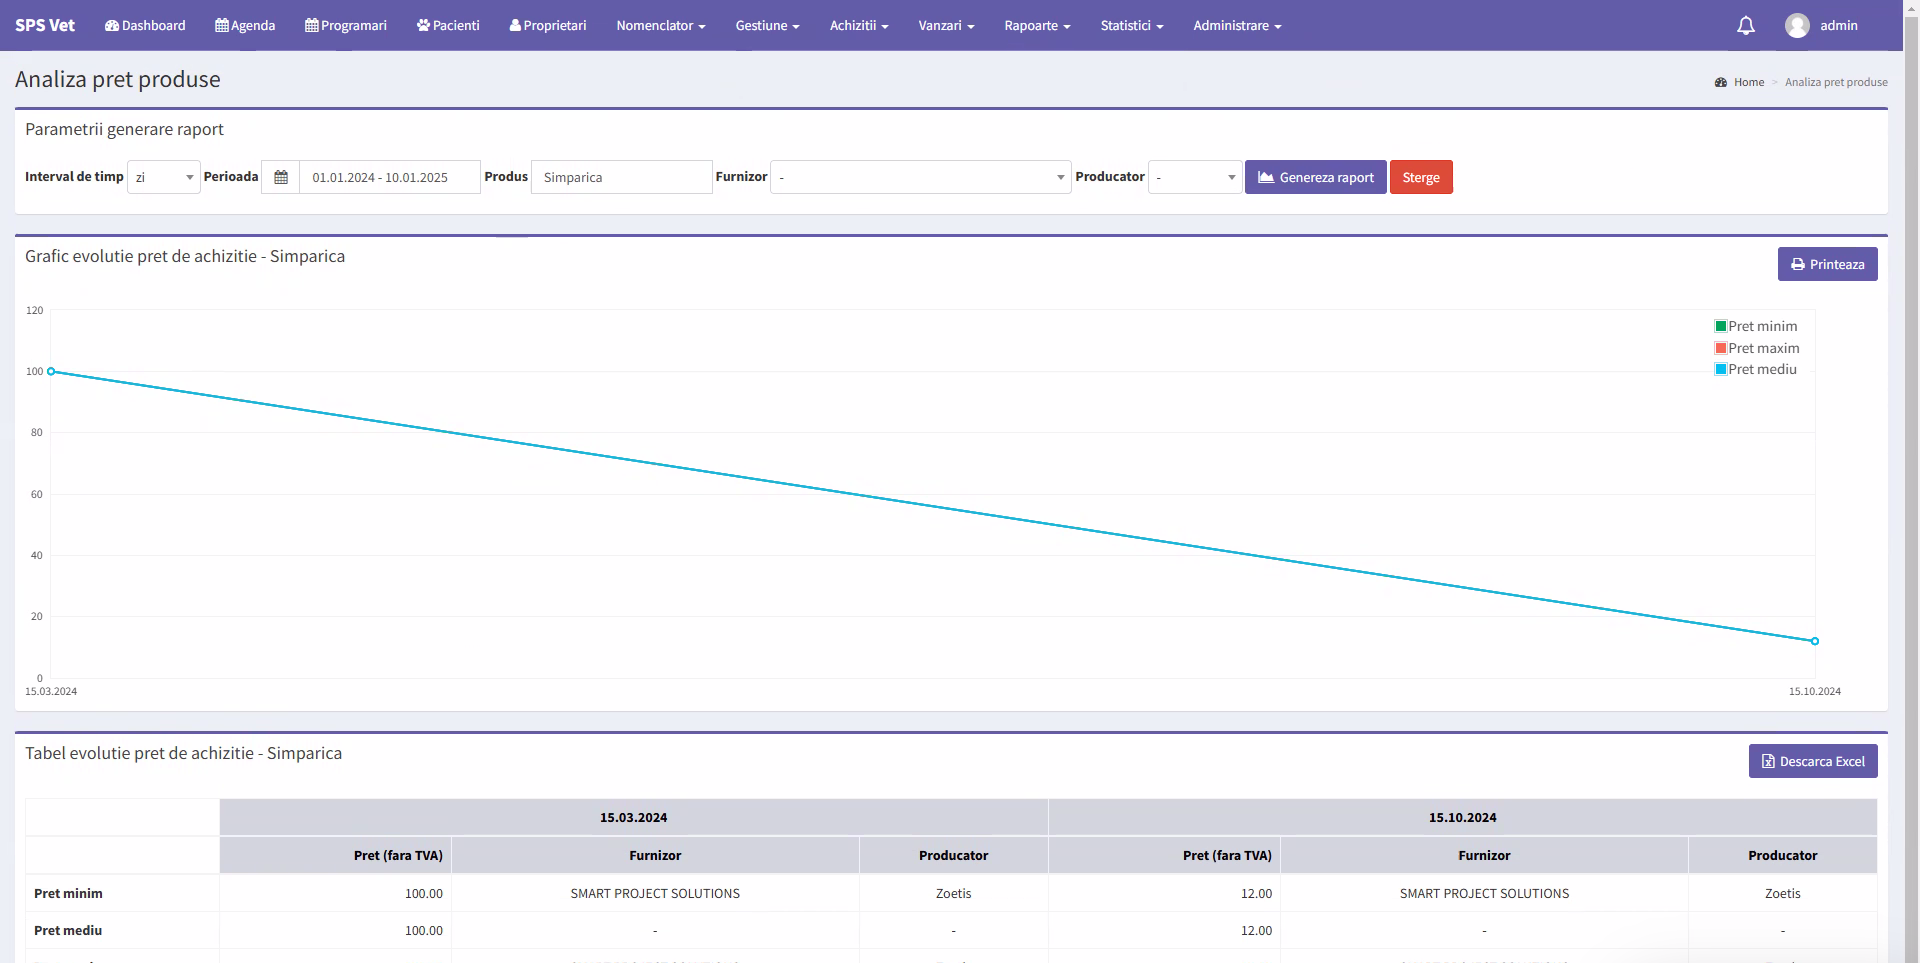The width and height of the screenshot is (1920, 963).
Task: Open the admin user avatar
Action: pos(1797,26)
